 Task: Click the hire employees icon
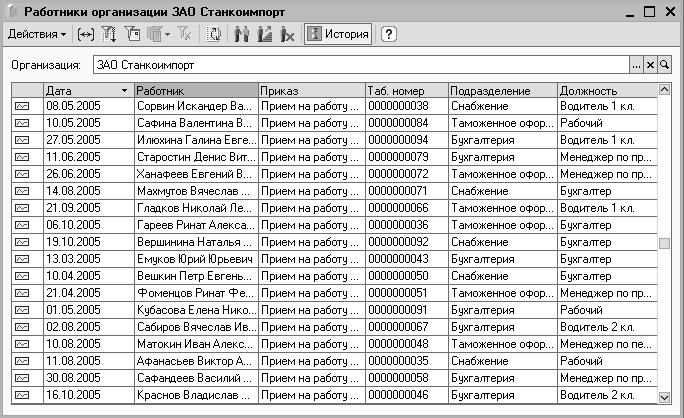click(x=242, y=34)
